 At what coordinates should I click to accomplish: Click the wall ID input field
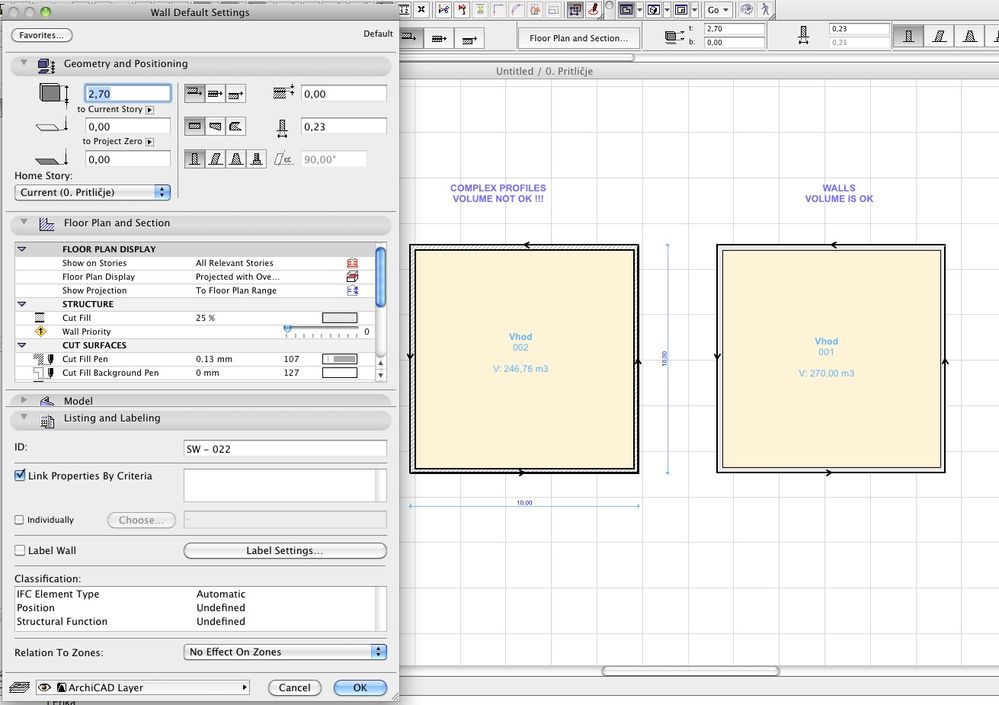tap(285, 449)
